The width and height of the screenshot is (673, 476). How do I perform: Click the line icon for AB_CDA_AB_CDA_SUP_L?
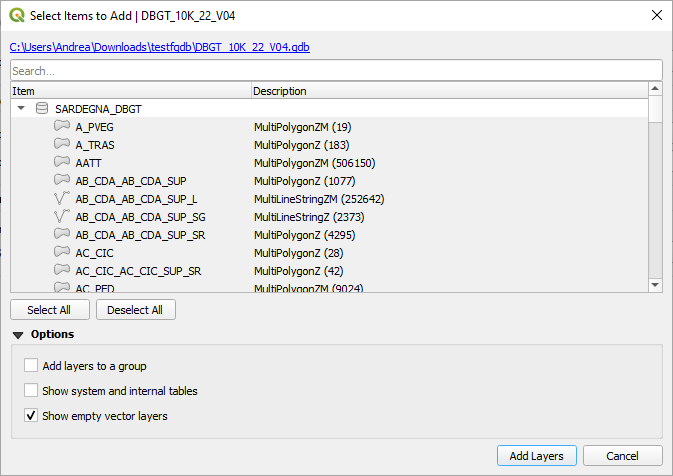pyautogui.click(x=62, y=198)
